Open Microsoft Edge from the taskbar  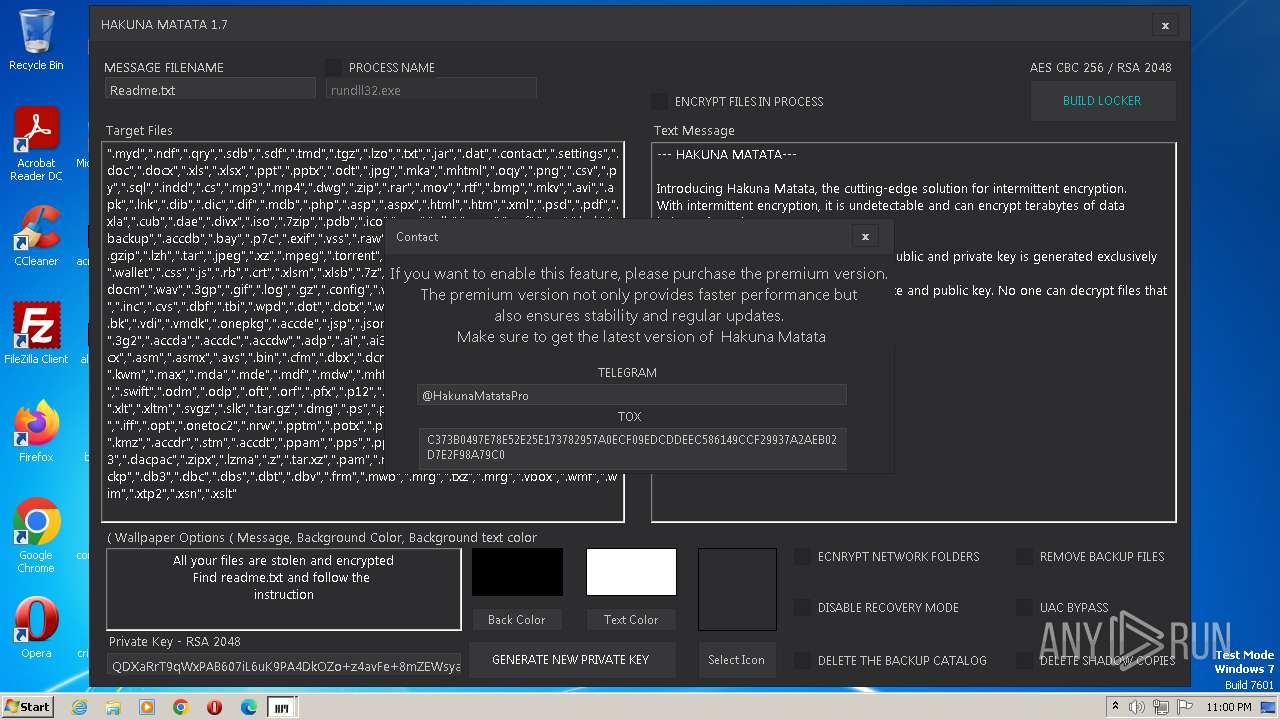click(x=248, y=707)
